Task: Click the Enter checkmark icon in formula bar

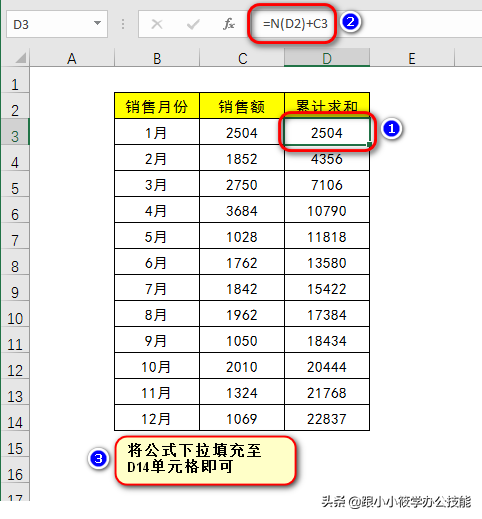Action: click(x=193, y=24)
